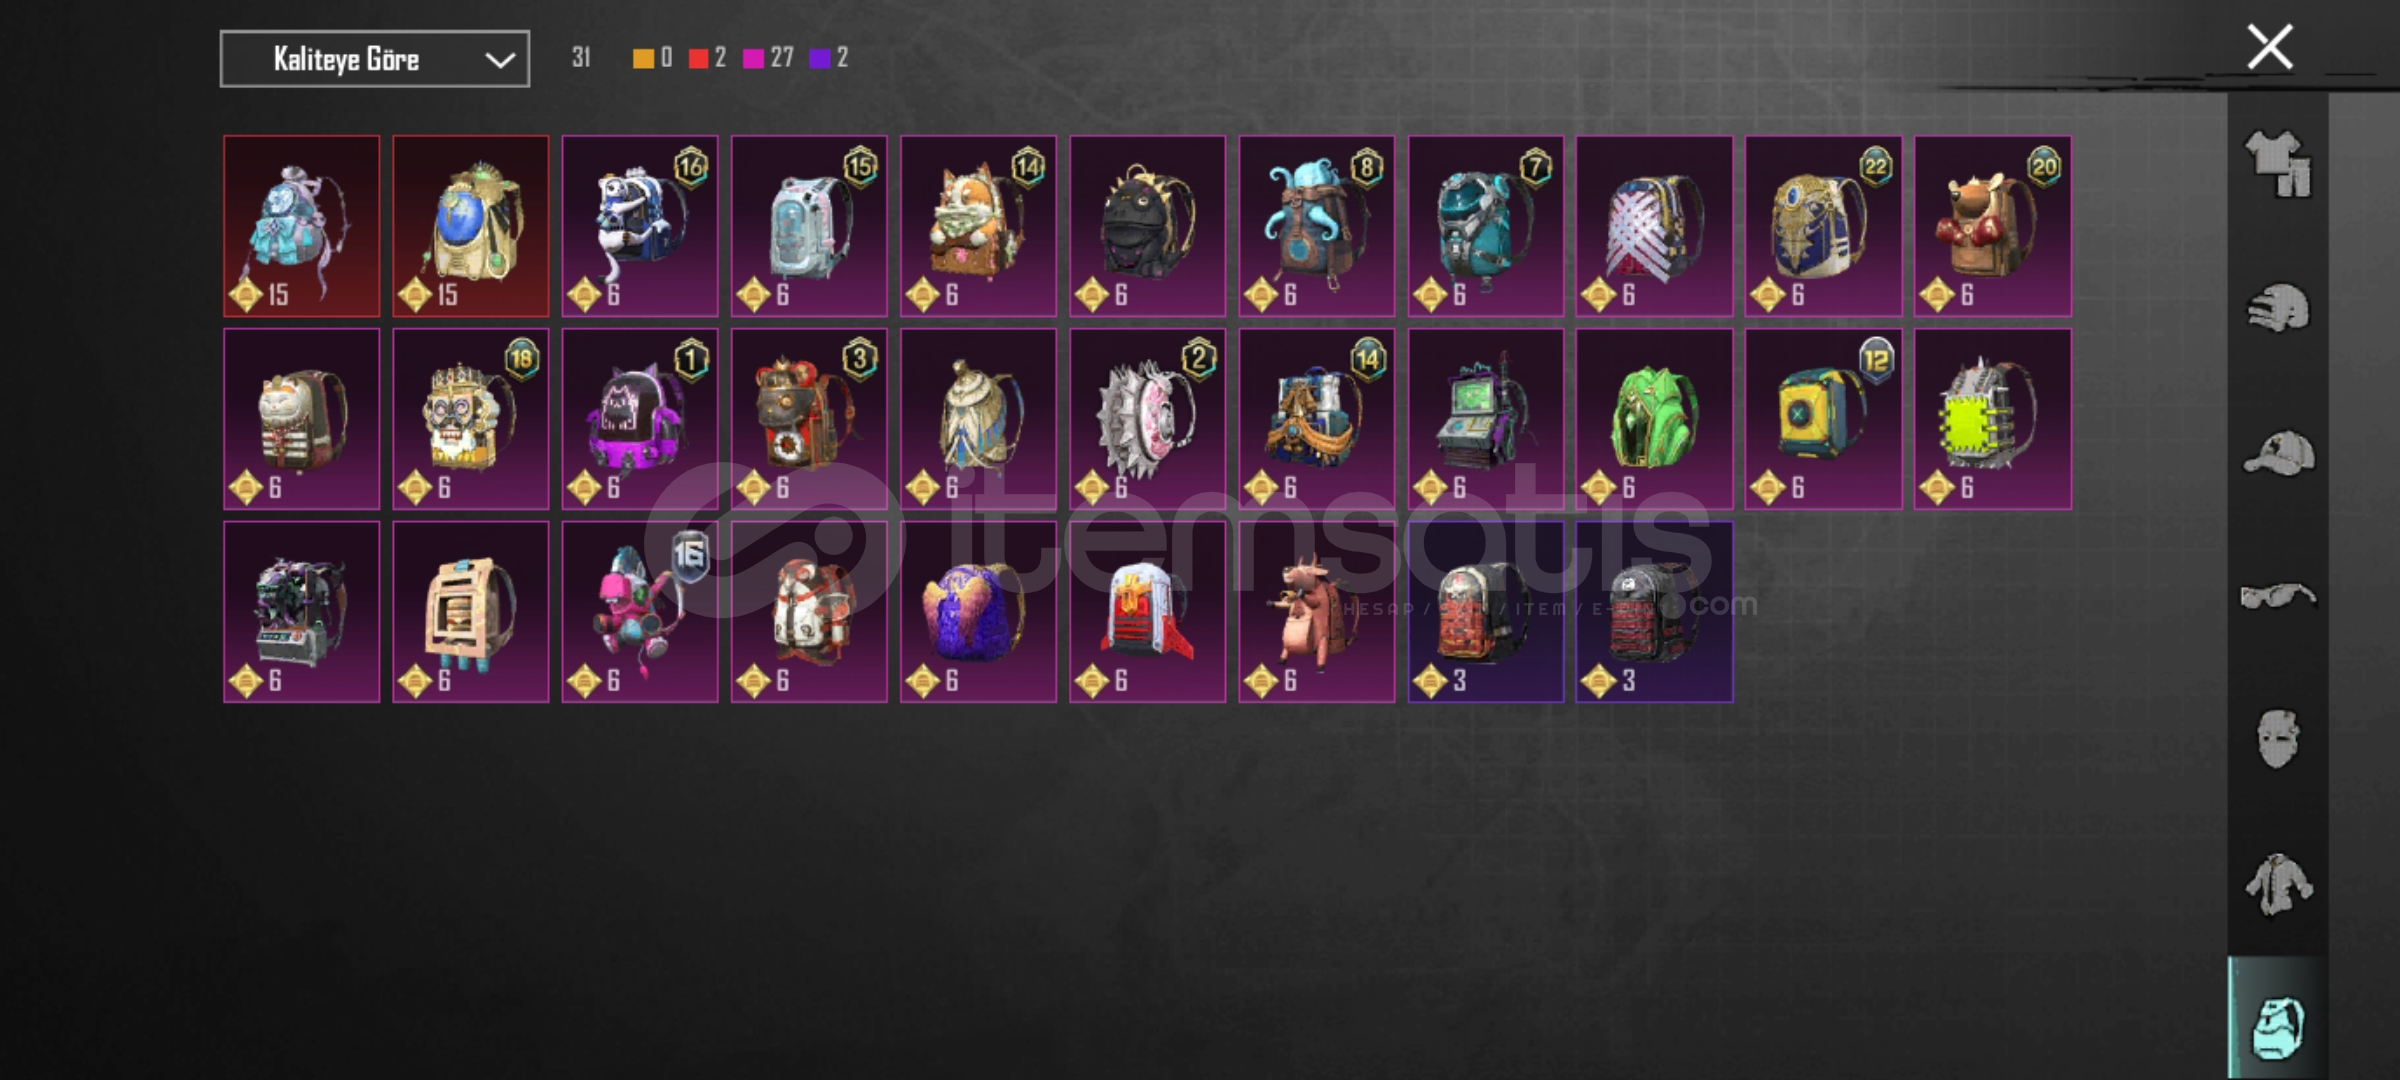Select the face mask category icon
2400x1080 pixels.
pyautogui.click(x=2278, y=739)
